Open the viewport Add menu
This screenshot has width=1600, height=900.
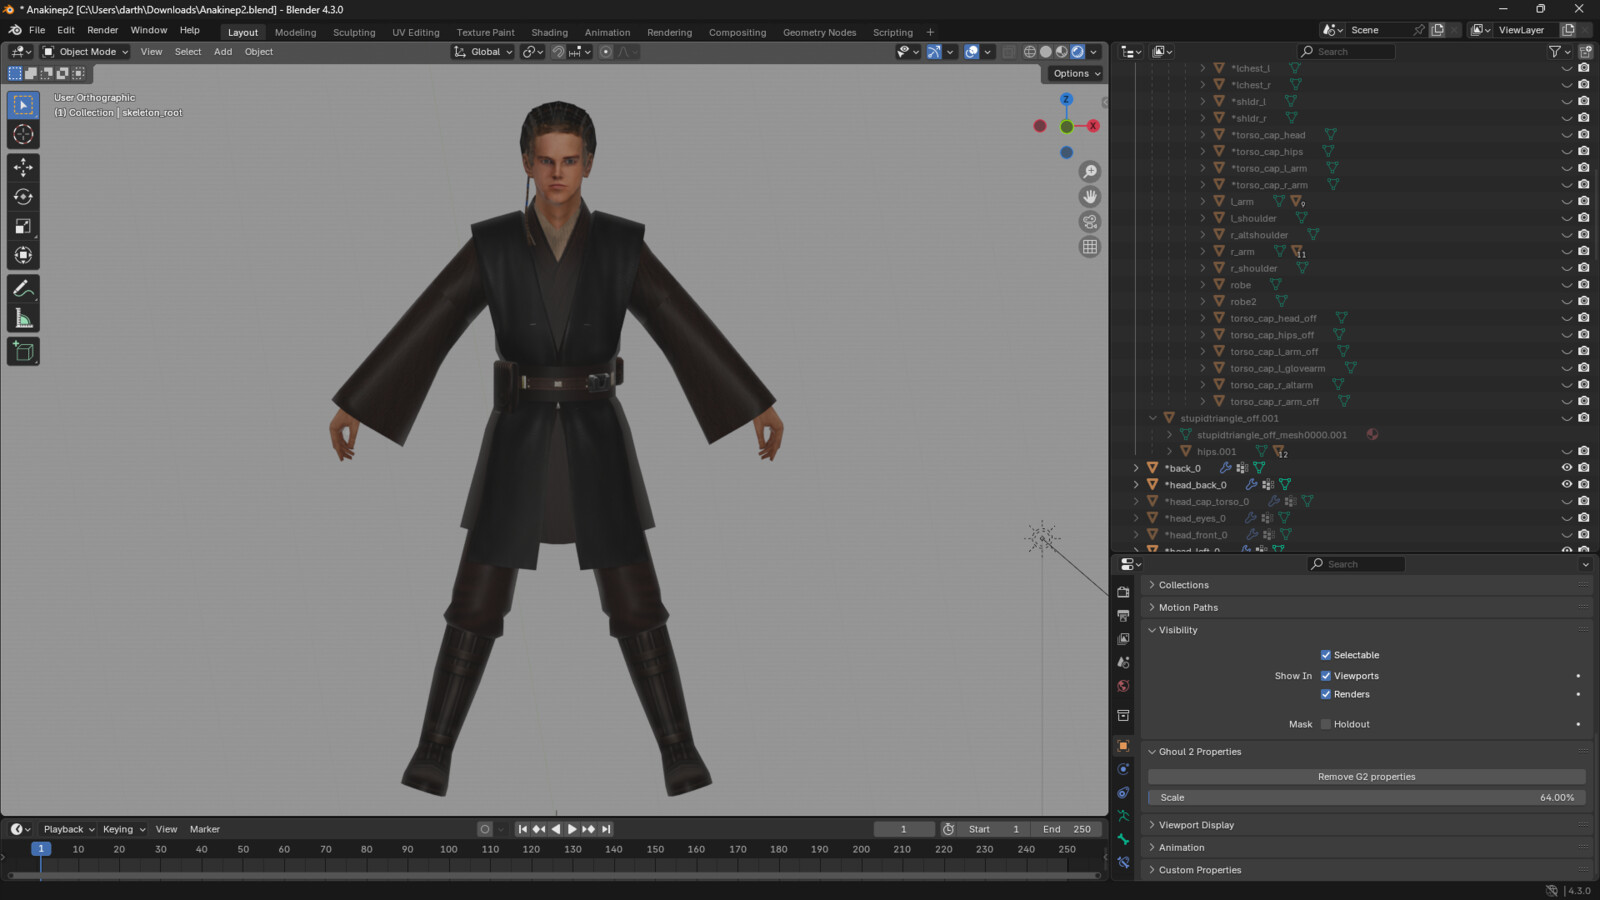(223, 52)
